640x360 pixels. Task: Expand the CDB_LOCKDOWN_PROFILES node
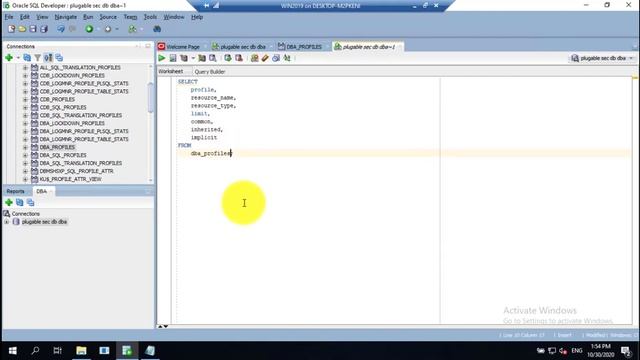[x=25, y=76]
